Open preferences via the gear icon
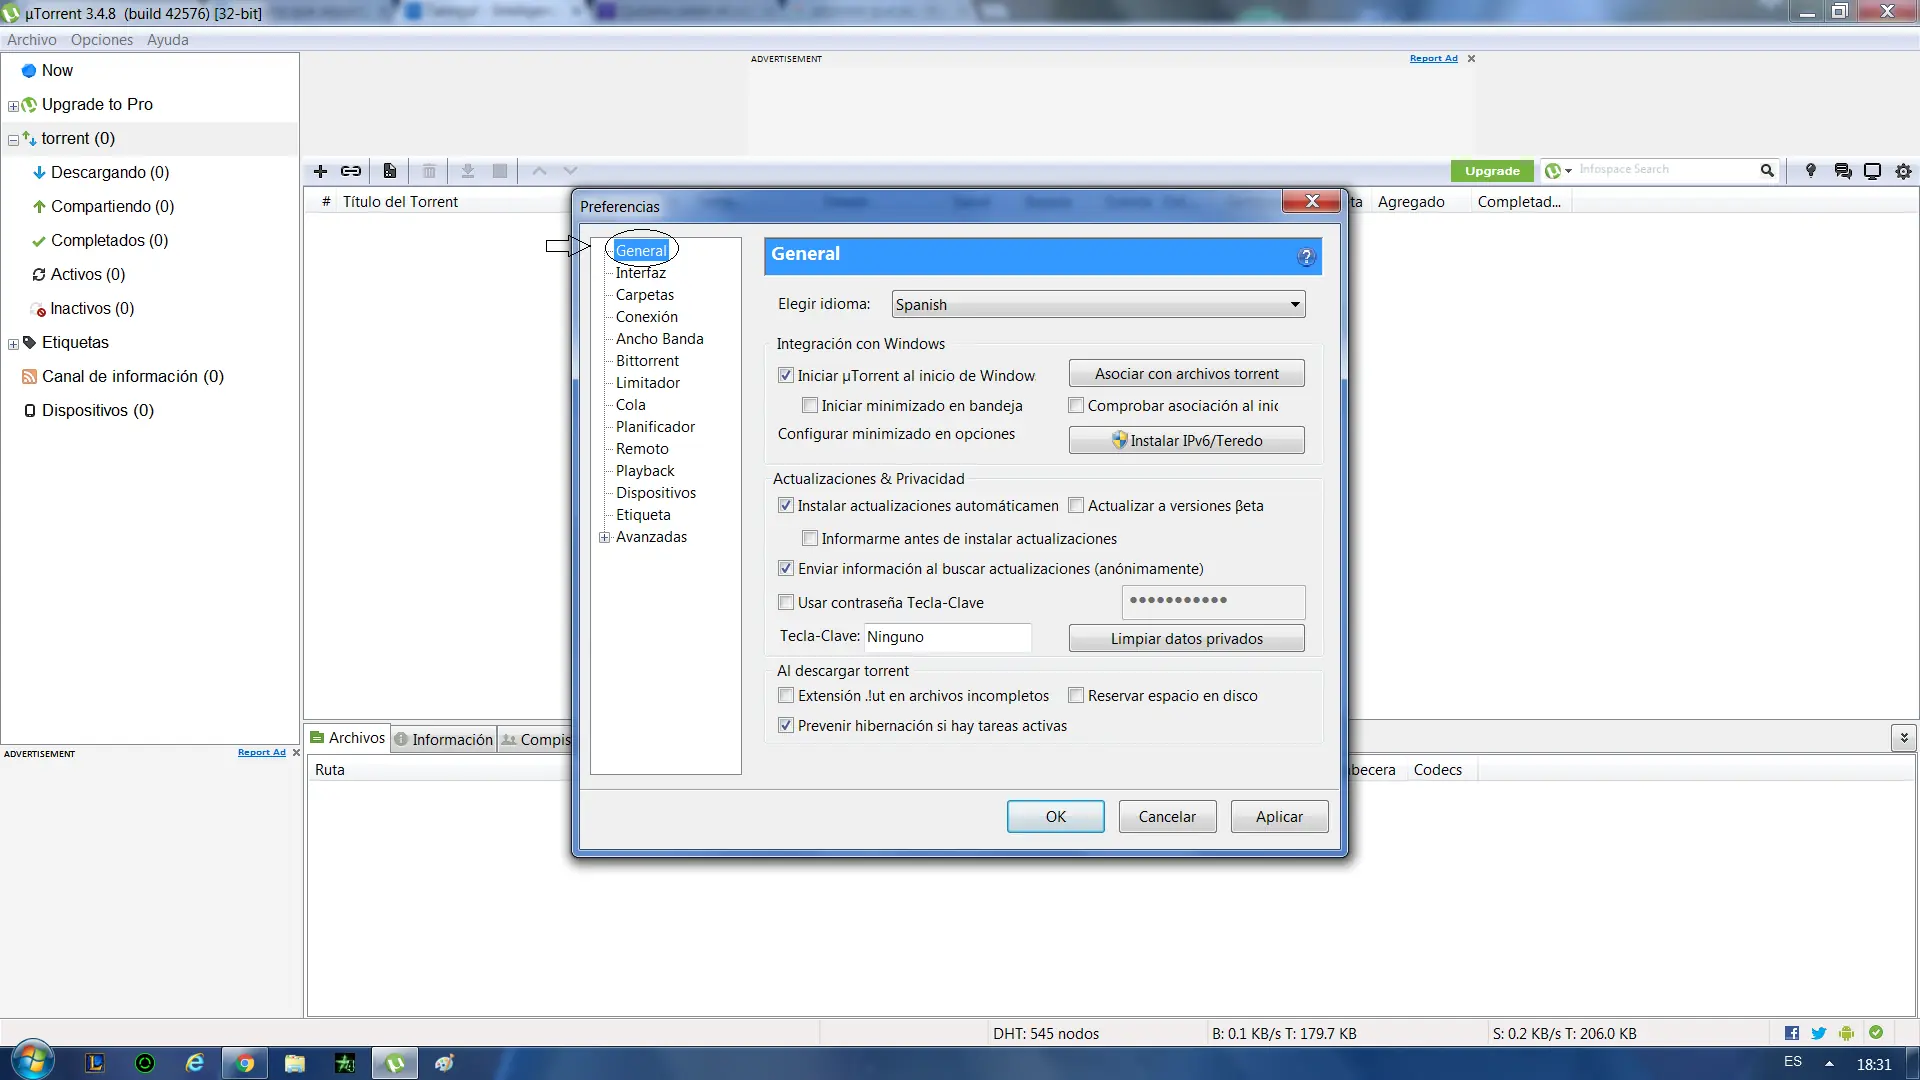 click(1903, 171)
